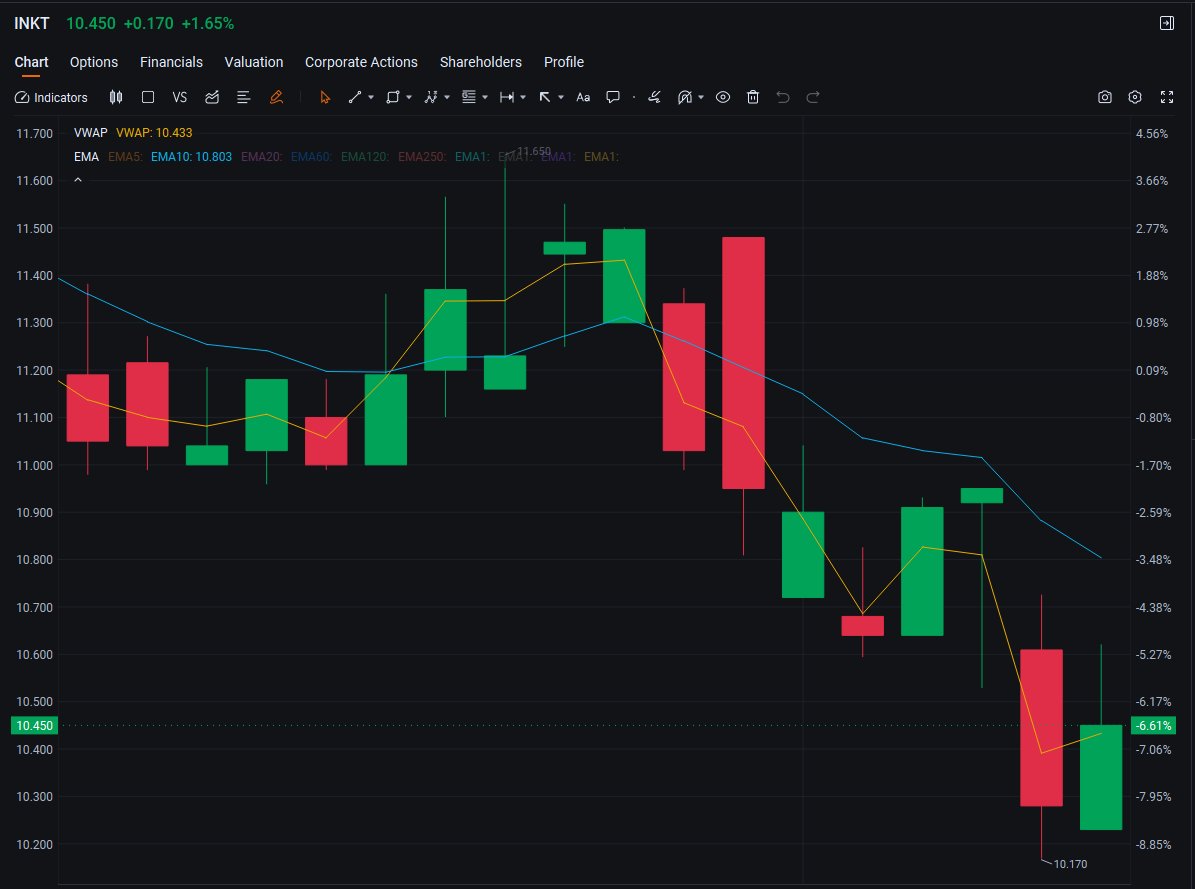Select the arrow marker tool

pyautogui.click(x=545, y=97)
